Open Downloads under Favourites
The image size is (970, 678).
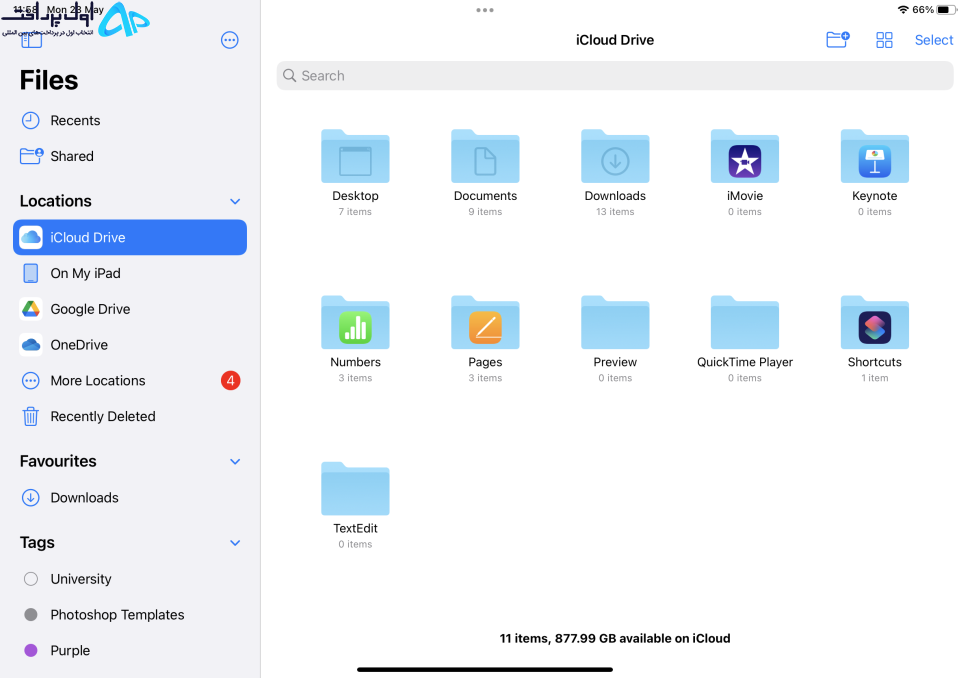coord(130,498)
